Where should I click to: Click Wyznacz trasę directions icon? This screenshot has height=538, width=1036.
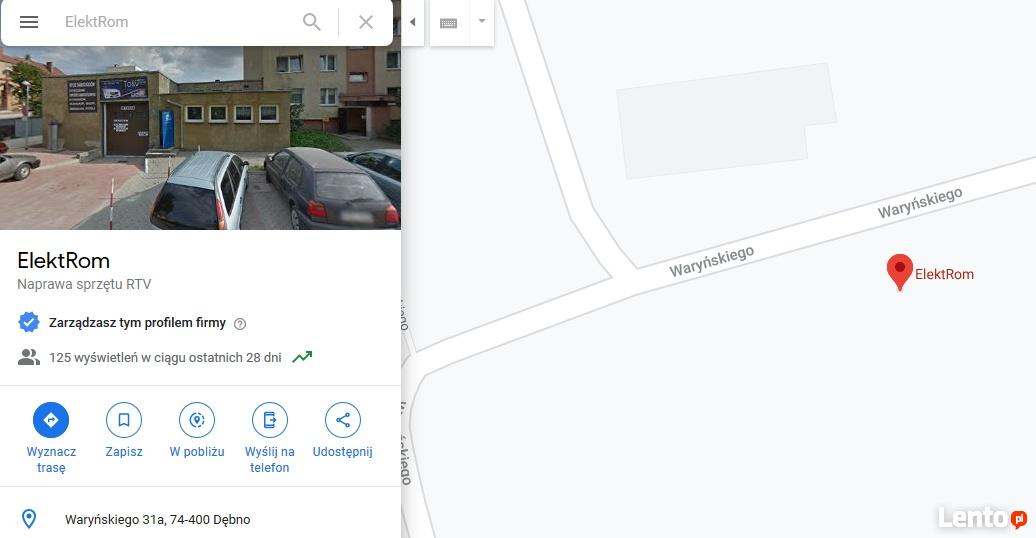pos(51,420)
